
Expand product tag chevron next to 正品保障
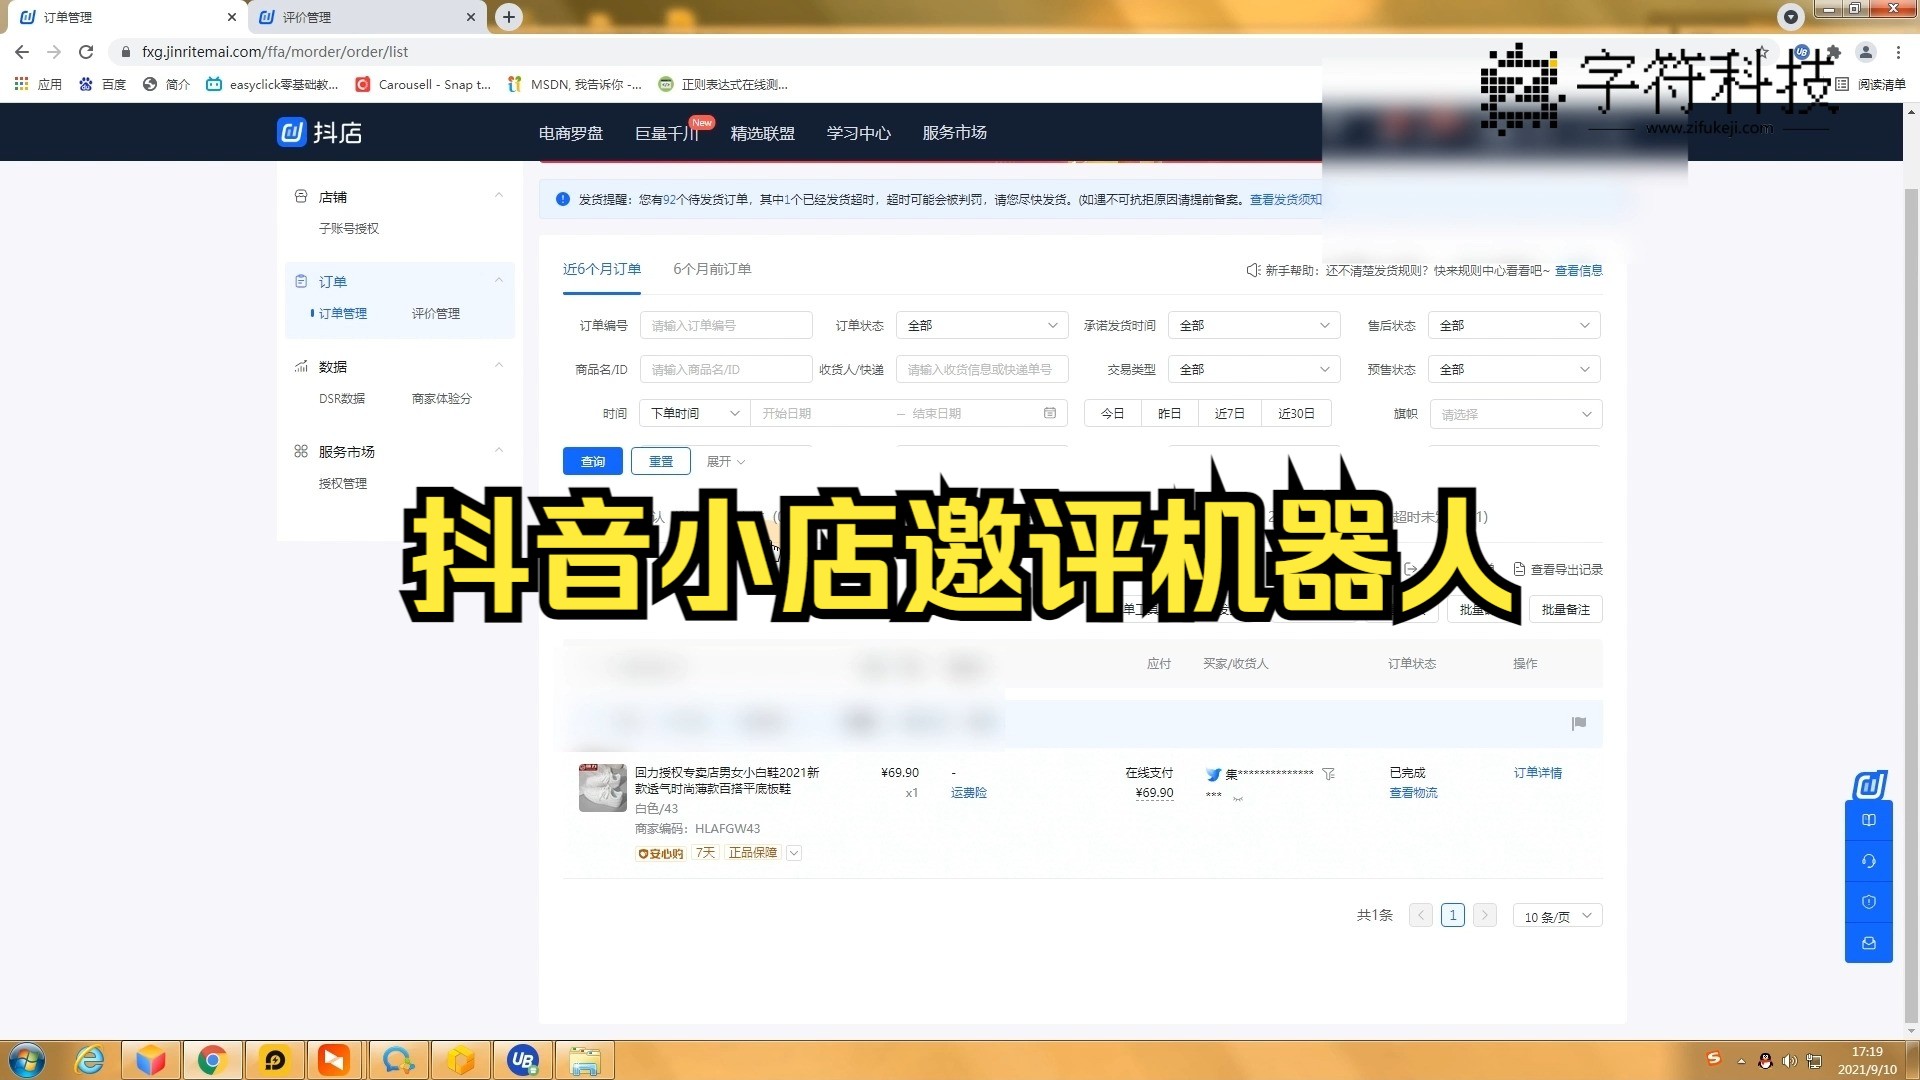(x=794, y=853)
